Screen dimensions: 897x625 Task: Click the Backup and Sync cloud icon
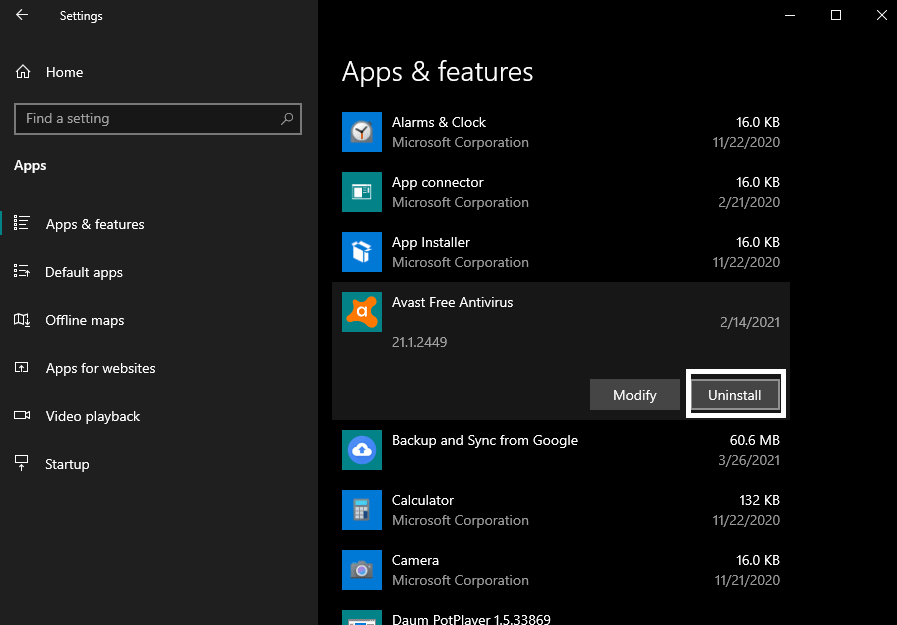[x=362, y=450]
